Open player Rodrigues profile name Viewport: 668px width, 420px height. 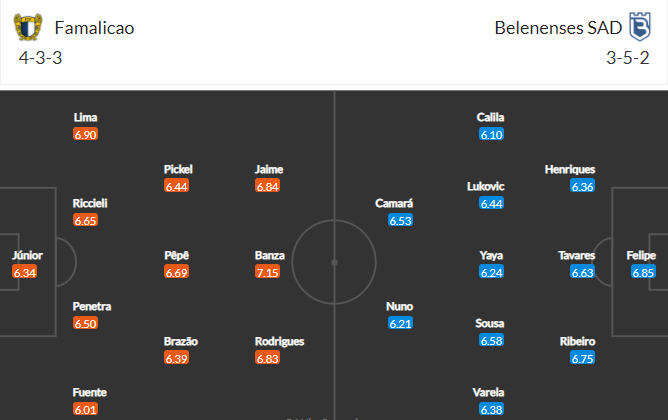[279, 341]
